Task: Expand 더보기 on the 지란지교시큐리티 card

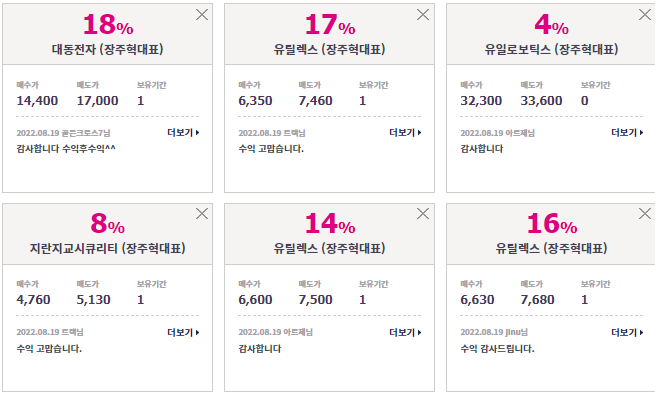Action: [x=183, y=333]
